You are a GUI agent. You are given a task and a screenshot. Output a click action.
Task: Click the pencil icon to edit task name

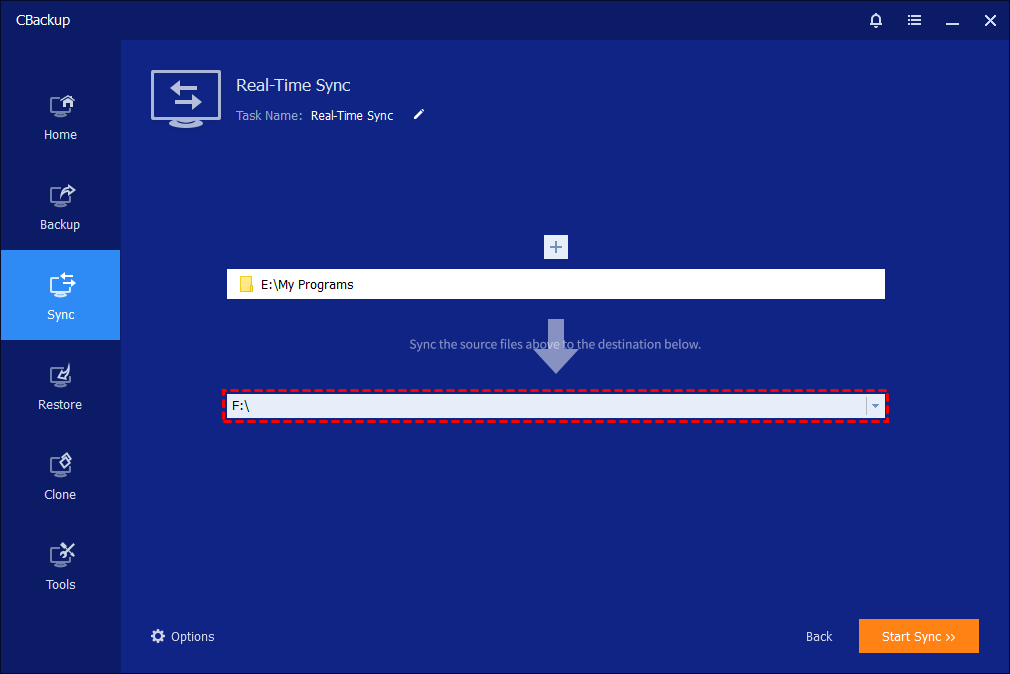click(x=419, y=115)
